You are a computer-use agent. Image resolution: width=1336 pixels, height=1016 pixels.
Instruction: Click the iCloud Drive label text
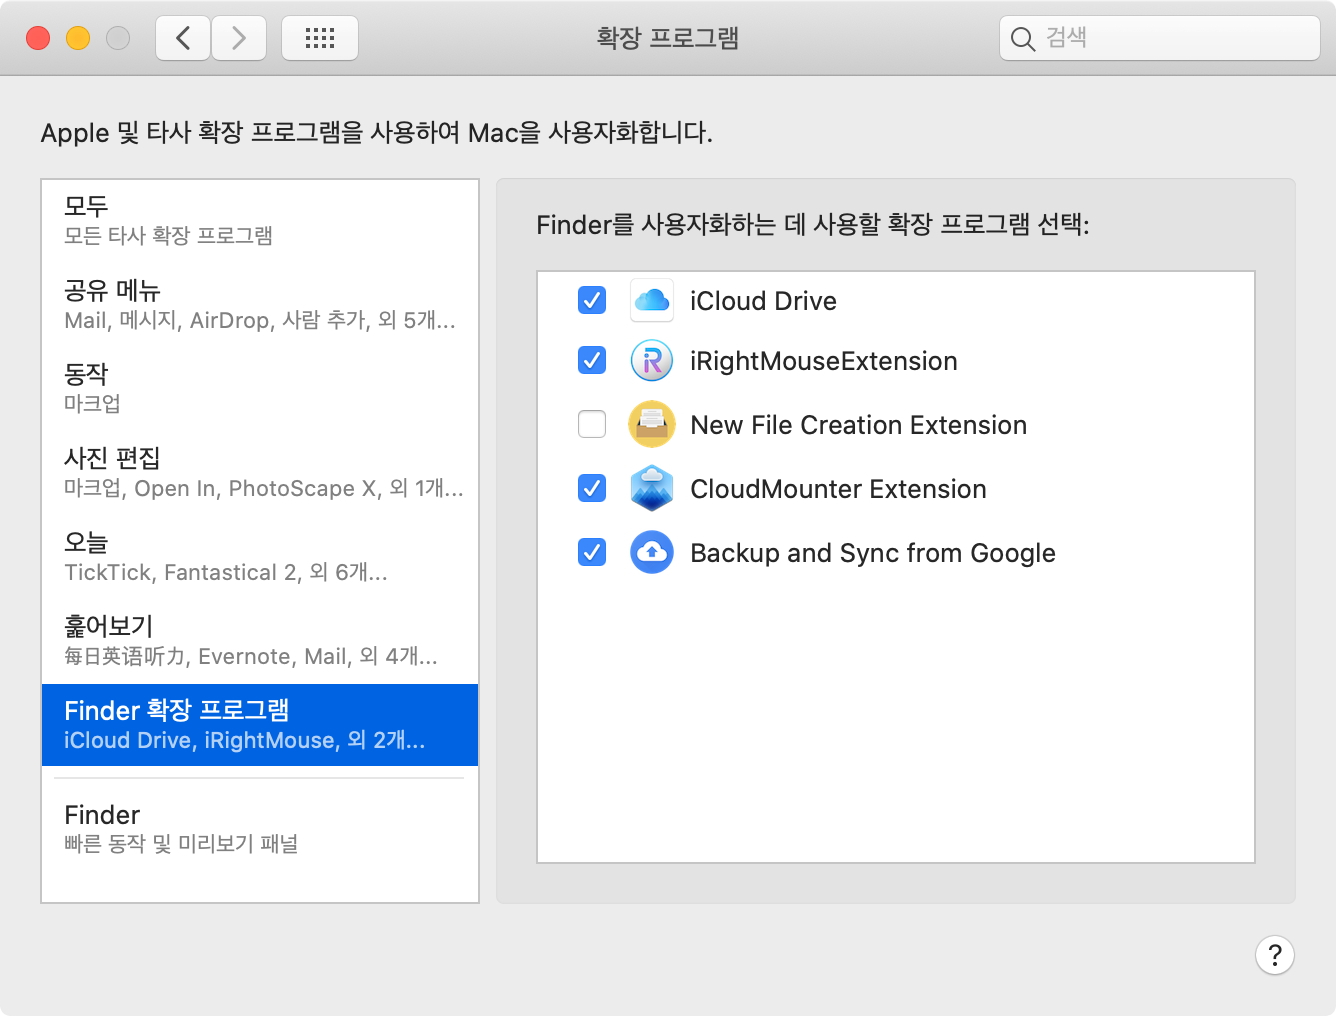click(763, 301)
